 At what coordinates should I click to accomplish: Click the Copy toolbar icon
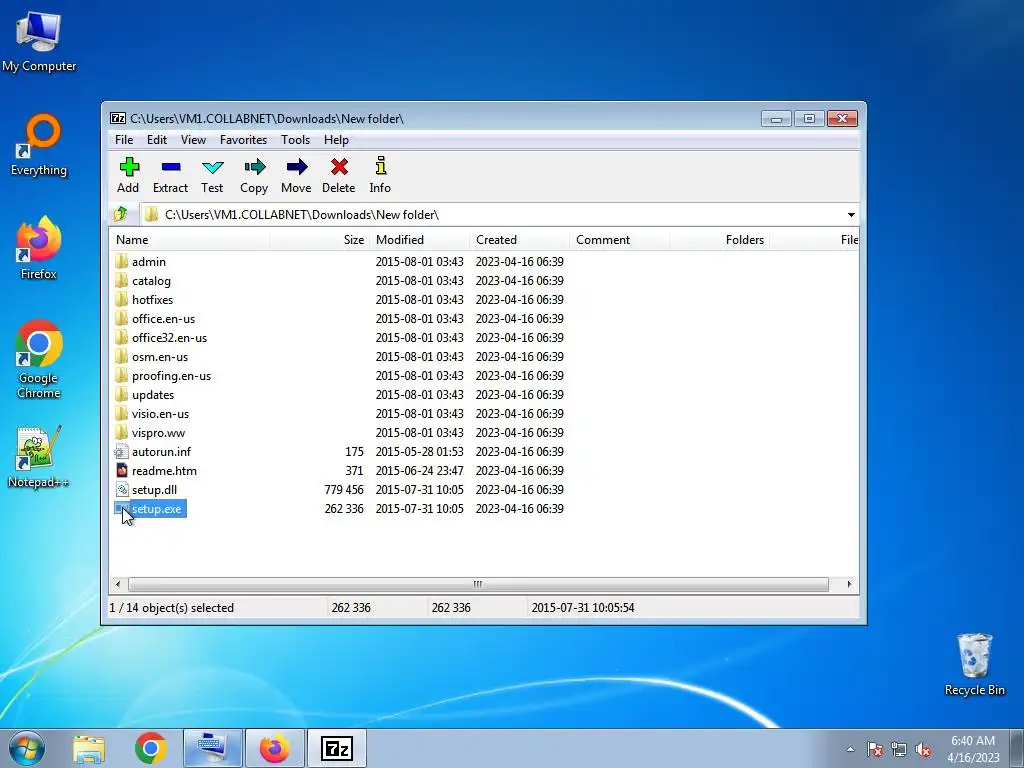point(254,167)
